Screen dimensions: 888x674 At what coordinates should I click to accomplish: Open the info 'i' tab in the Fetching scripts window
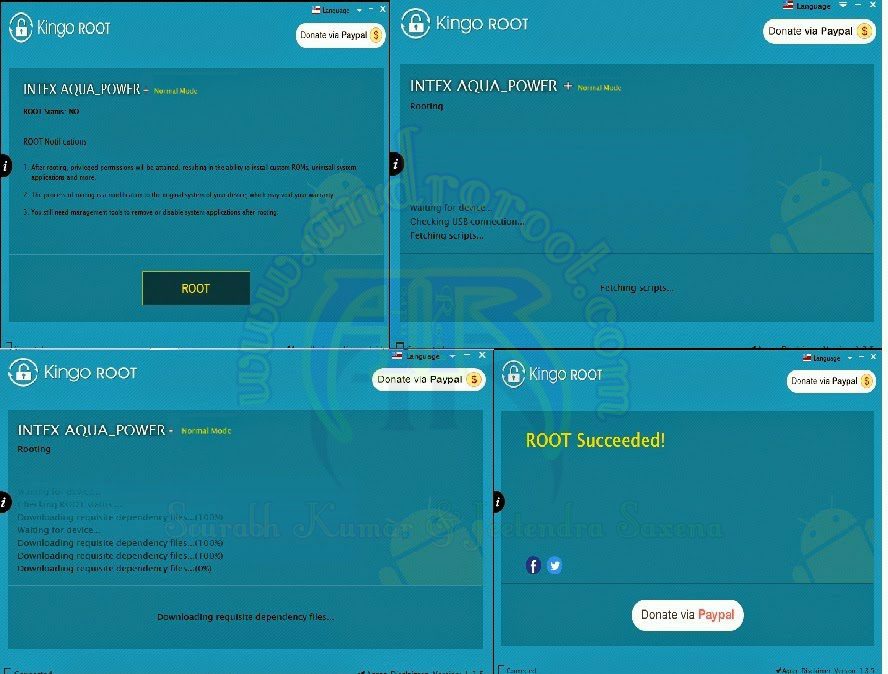pyautogui.click(x=396, y=164)
